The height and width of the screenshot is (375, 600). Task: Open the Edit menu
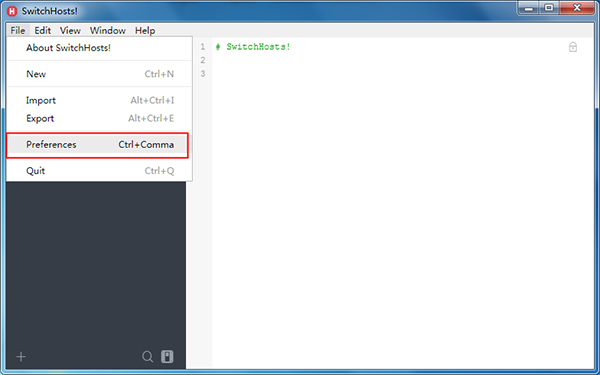[42, 30]
